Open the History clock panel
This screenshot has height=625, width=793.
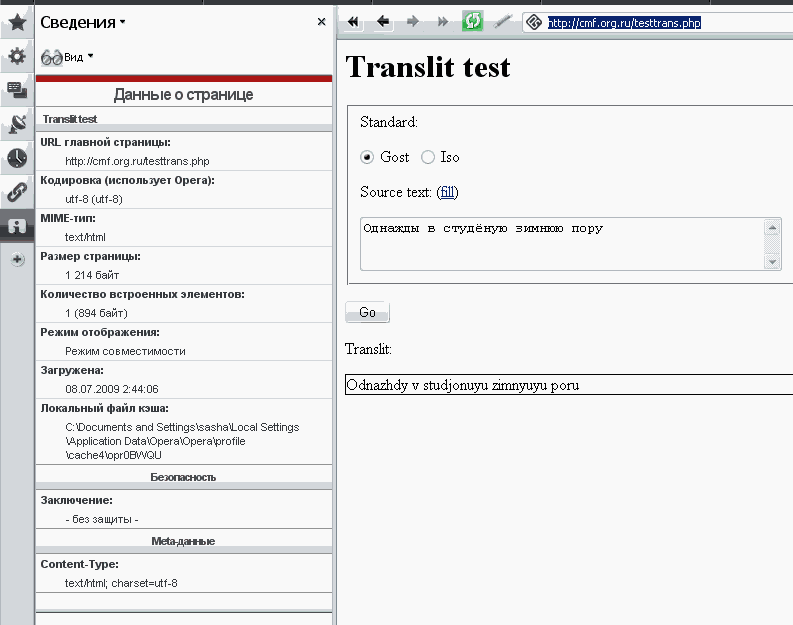[x=17, y=158]
